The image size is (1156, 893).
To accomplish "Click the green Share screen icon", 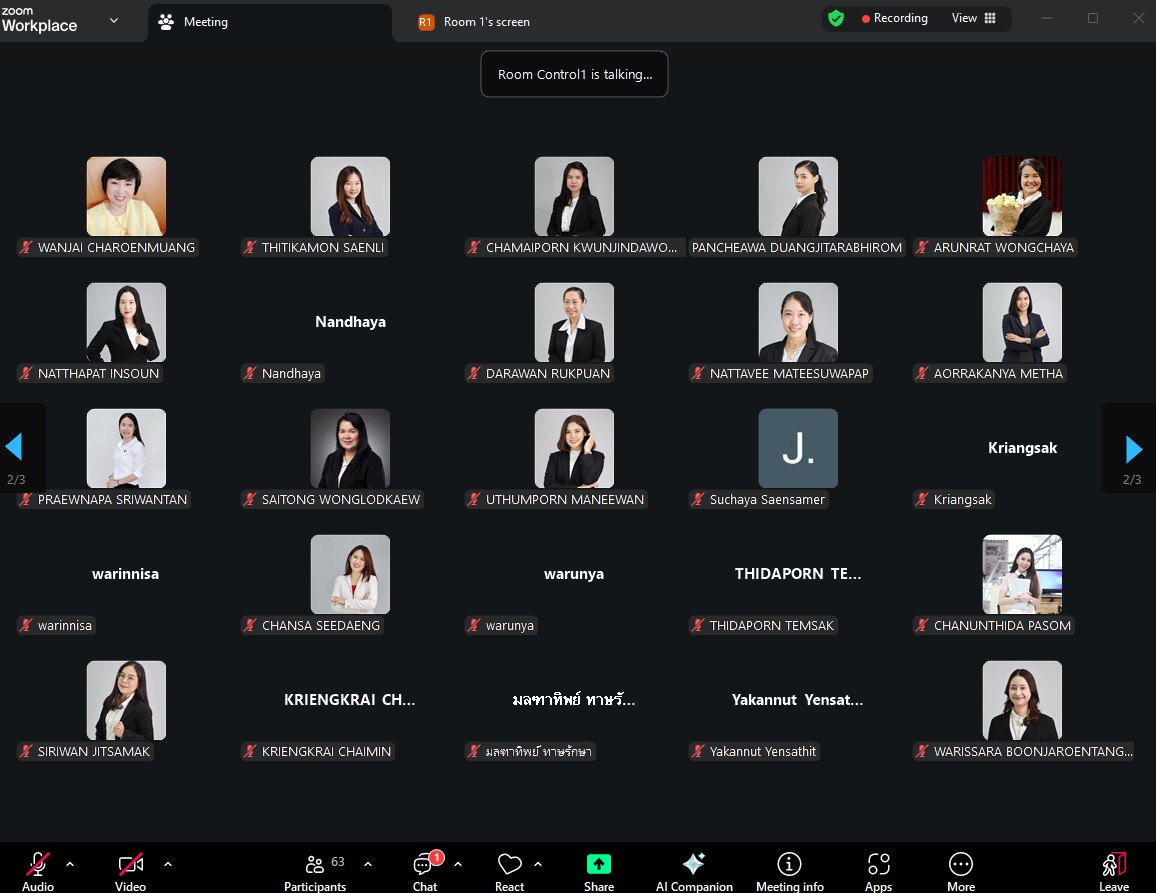I will click(x=599, y=864).
